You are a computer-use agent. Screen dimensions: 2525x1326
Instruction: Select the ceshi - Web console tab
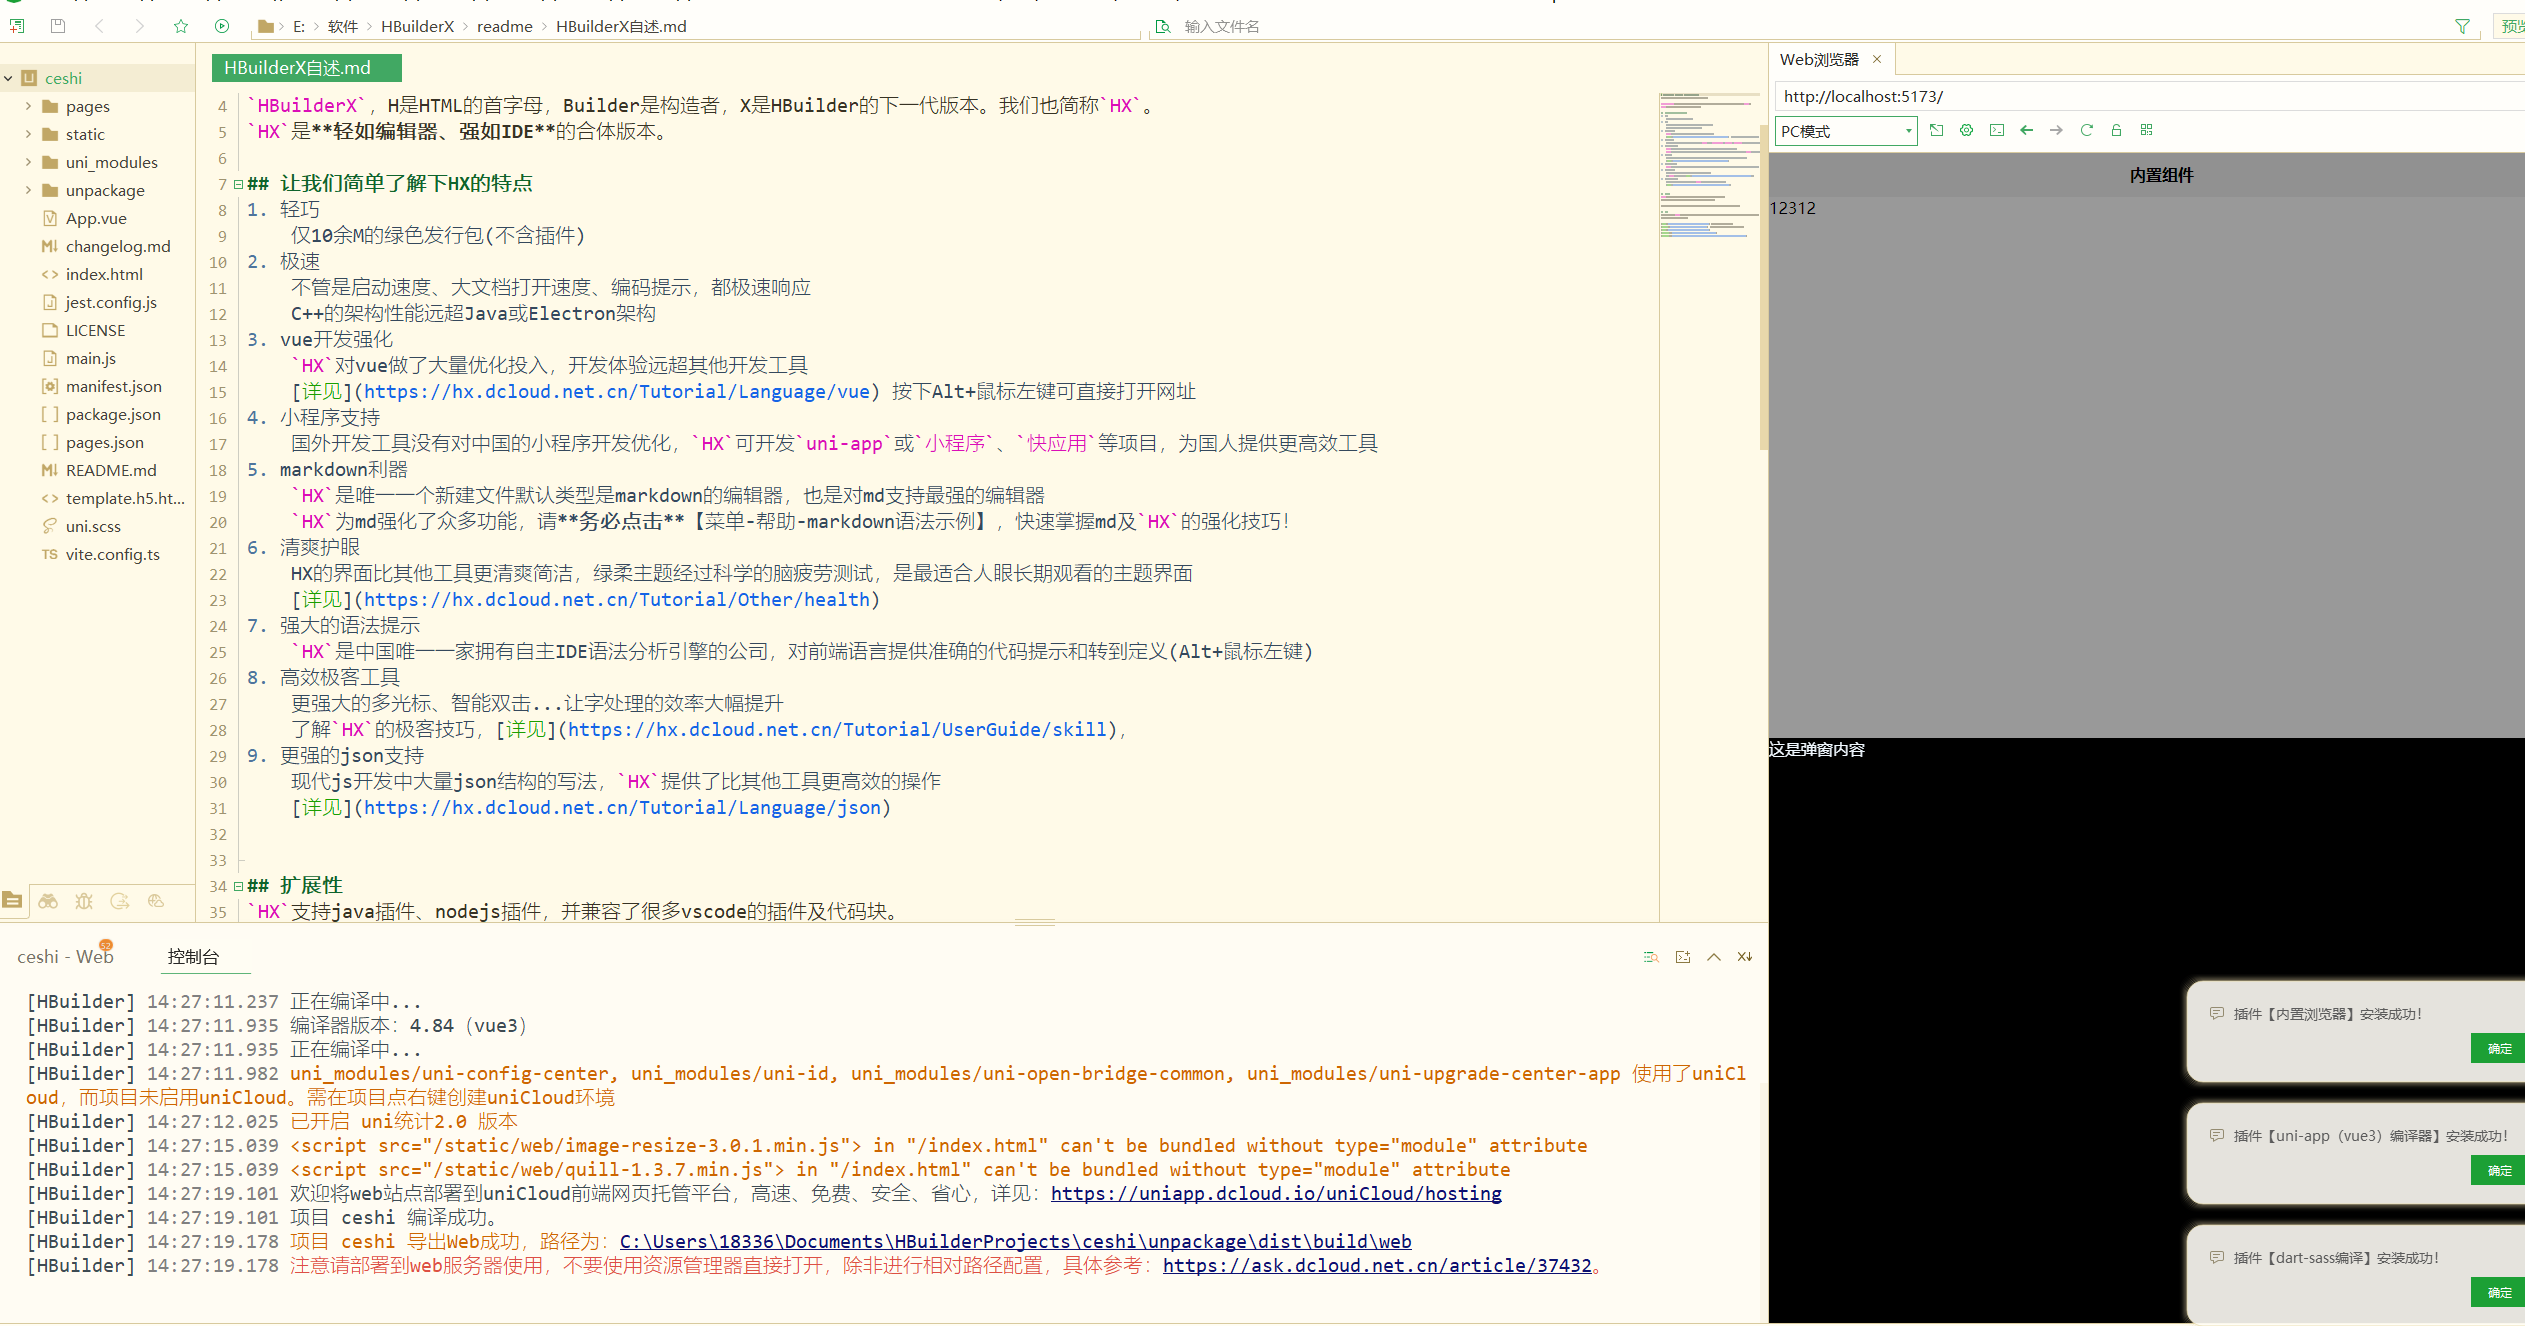(64, 956)
